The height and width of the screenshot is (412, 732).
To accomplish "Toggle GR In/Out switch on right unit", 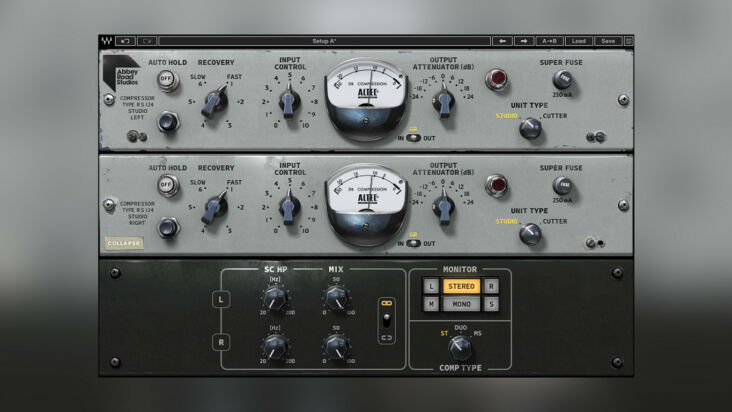I will (x=413, y=244).
